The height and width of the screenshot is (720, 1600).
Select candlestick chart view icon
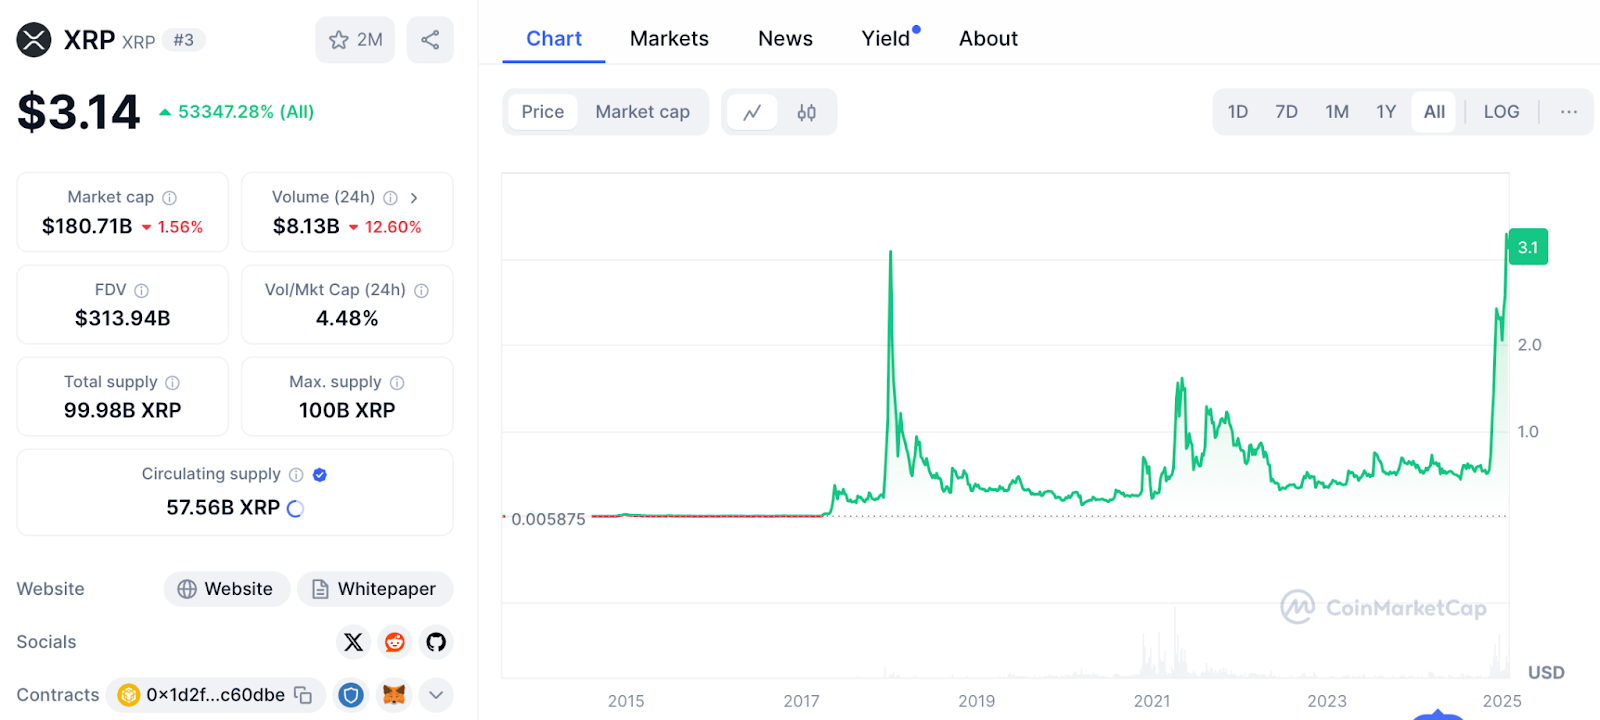pyautogui.click(x=806, y=112)
